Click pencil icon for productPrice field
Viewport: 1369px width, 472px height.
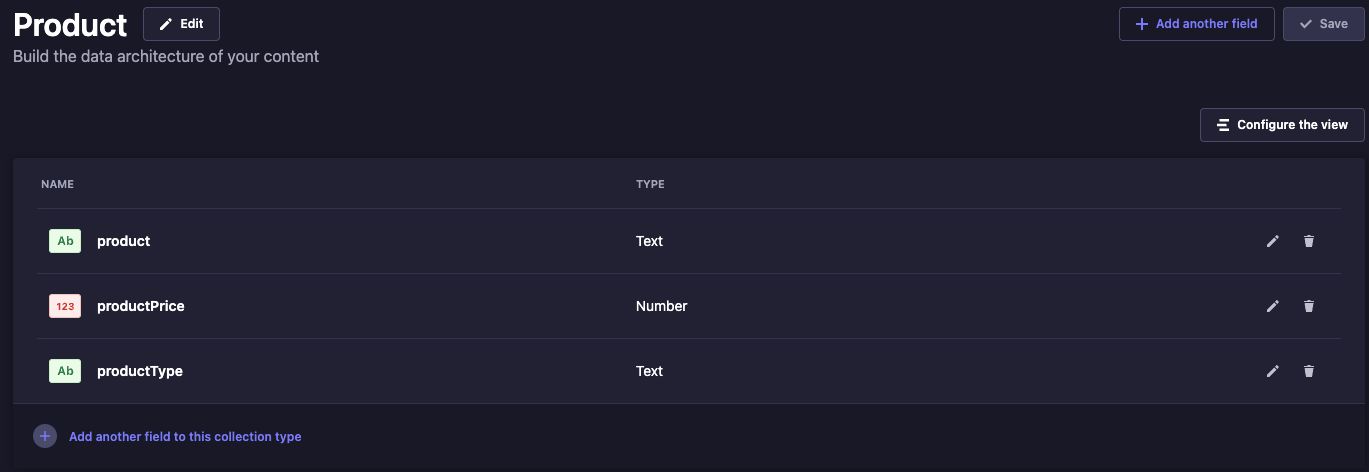(x=1272, y=306)
